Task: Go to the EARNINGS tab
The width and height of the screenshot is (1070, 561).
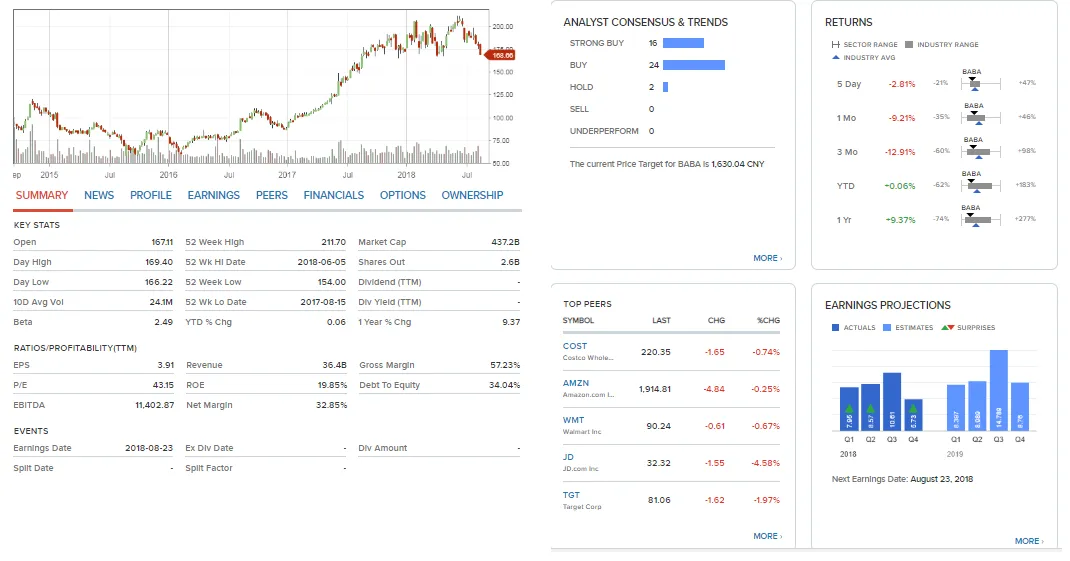Action: pyautogui.click(x=214, y=195)
